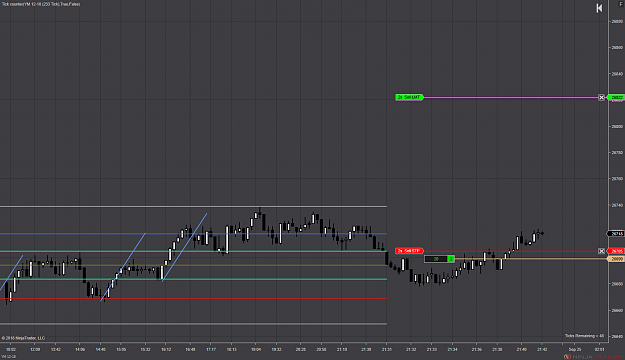The image size is (625, 360).
Task: Click the black current price marker 26715
Action: point(616,234)
